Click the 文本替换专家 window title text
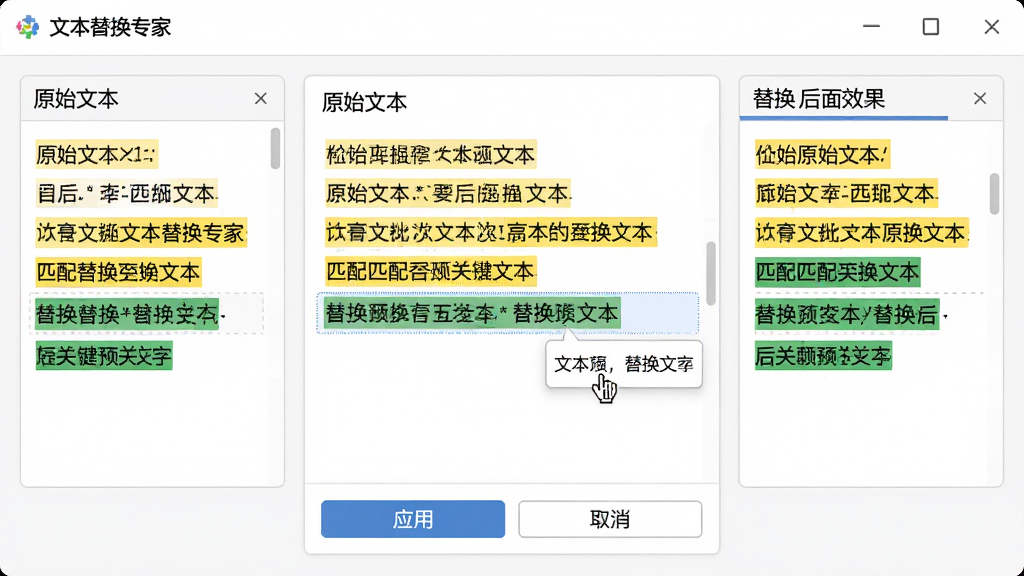The height and width of the screenshot is (576, 1024). click(110, 27)
